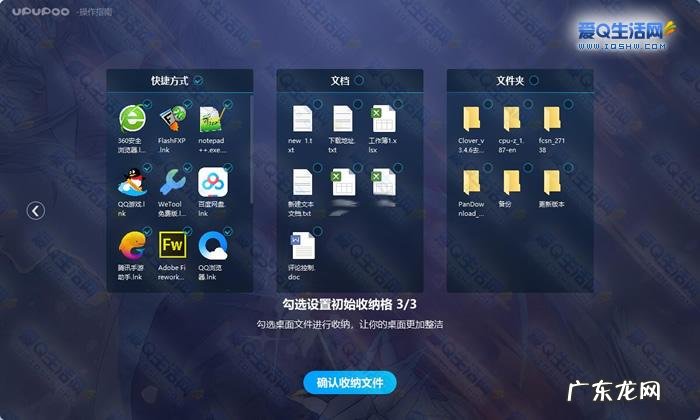700x420 pixels.
Task: Select the FlashFXP.lnk shortcut icon
Action: coord(172,119)
